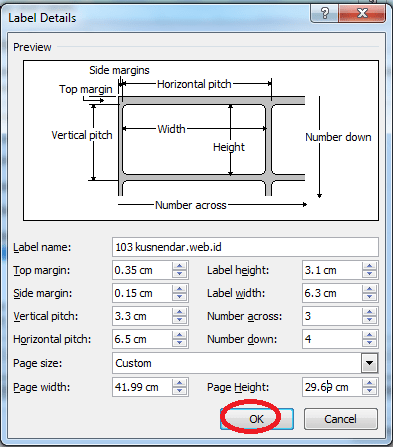Click the 'Number down' preview diagram text
Screen dimensions: 393x447
coord(338,137)
